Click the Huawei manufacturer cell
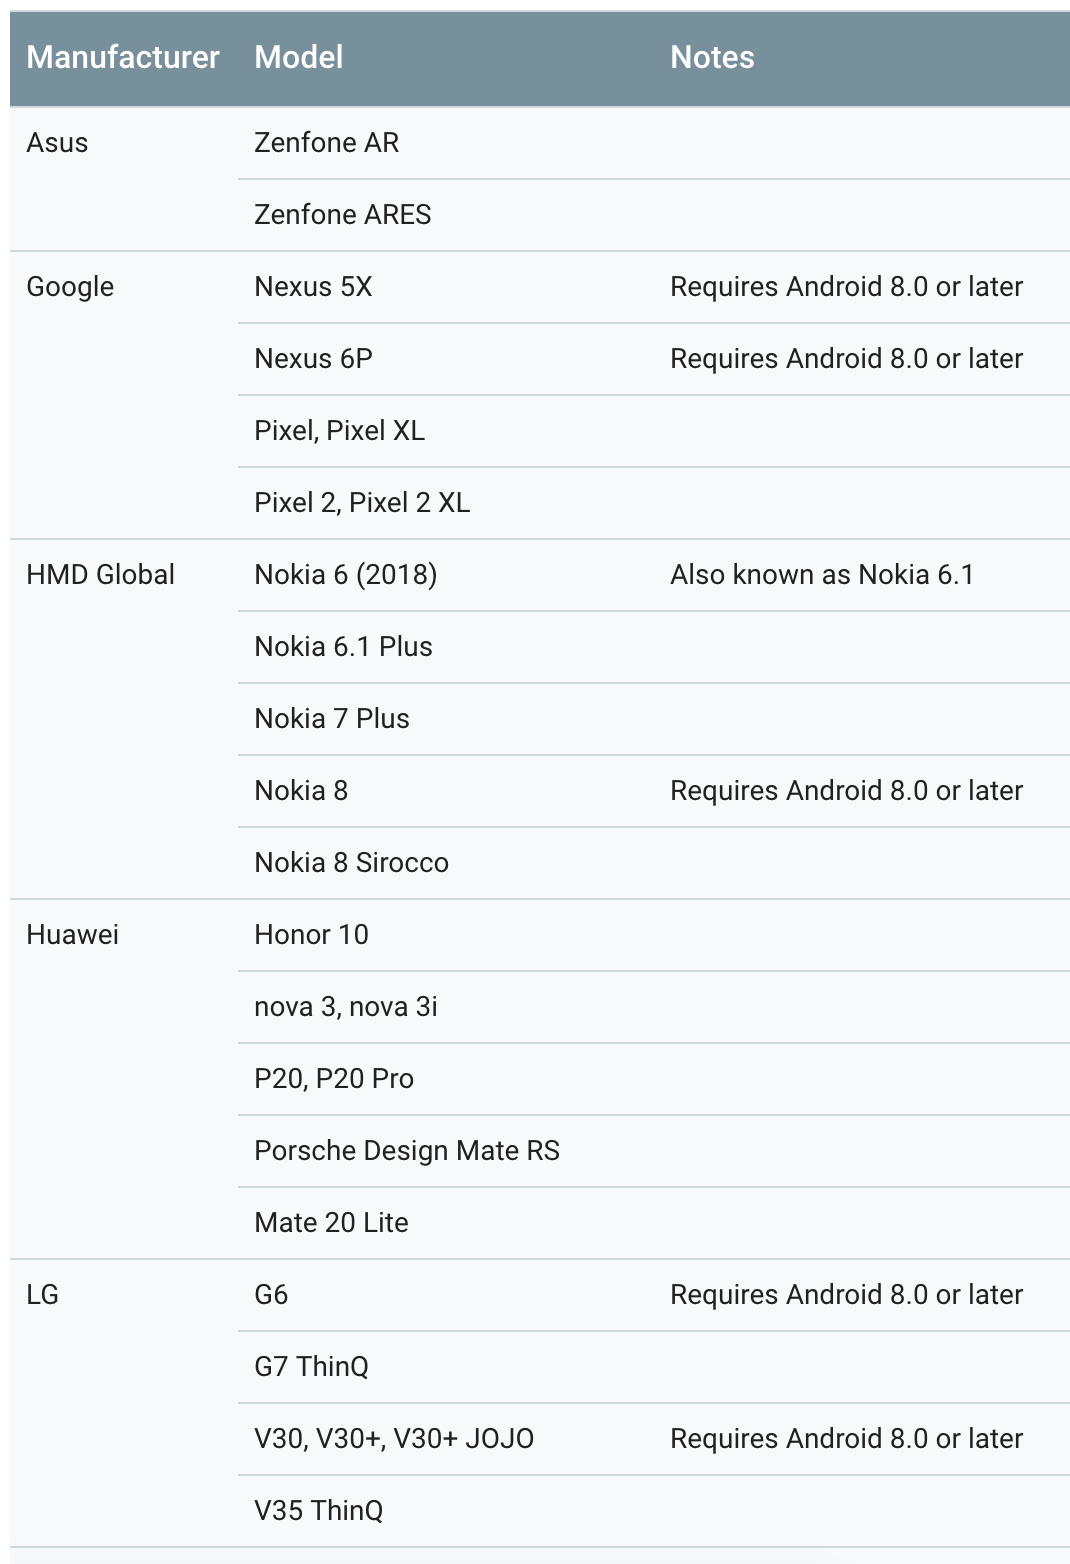Image resolution: width=1070 pixels, height=1564 pixels. 72,935
